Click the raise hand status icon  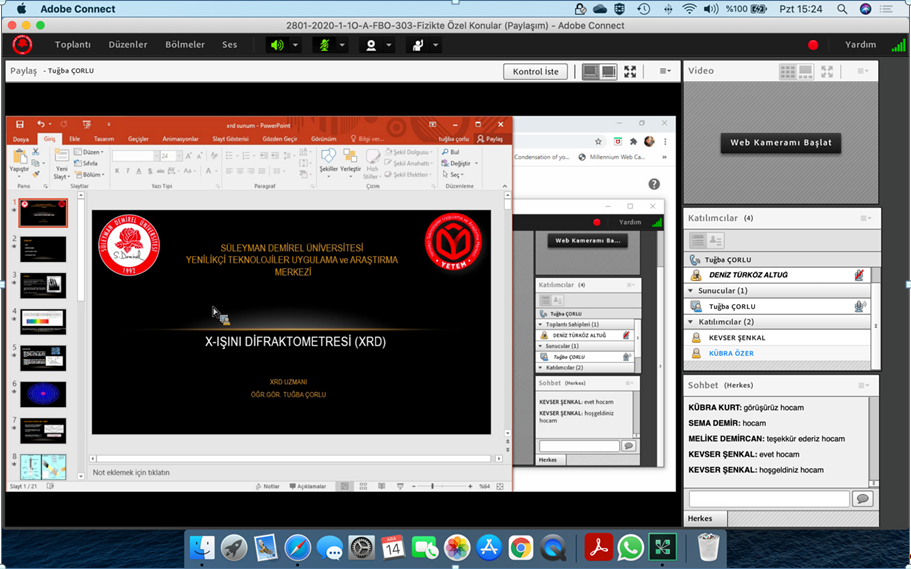click(418, 45)
